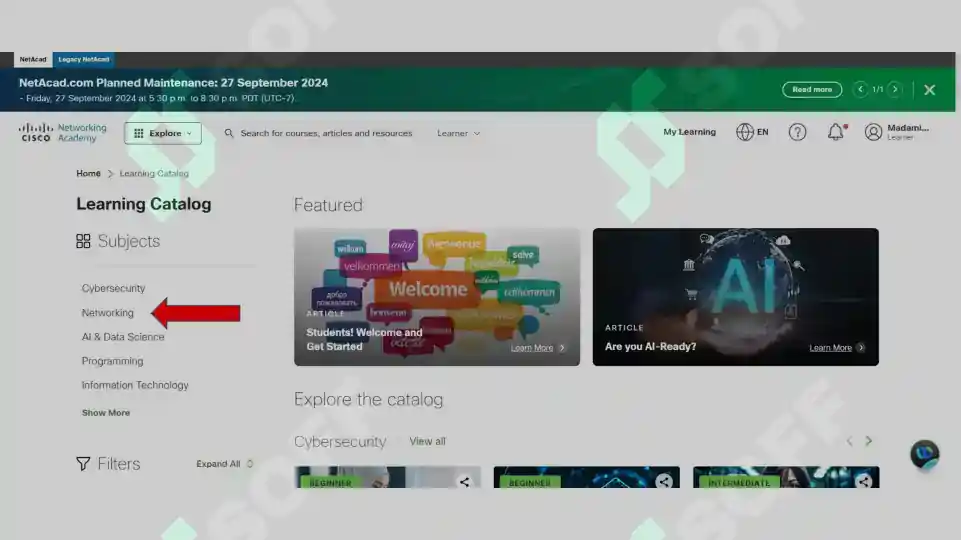Select the AI & Data Science subject
Viewport: 961px width, 540px height.
pos(123,337)
